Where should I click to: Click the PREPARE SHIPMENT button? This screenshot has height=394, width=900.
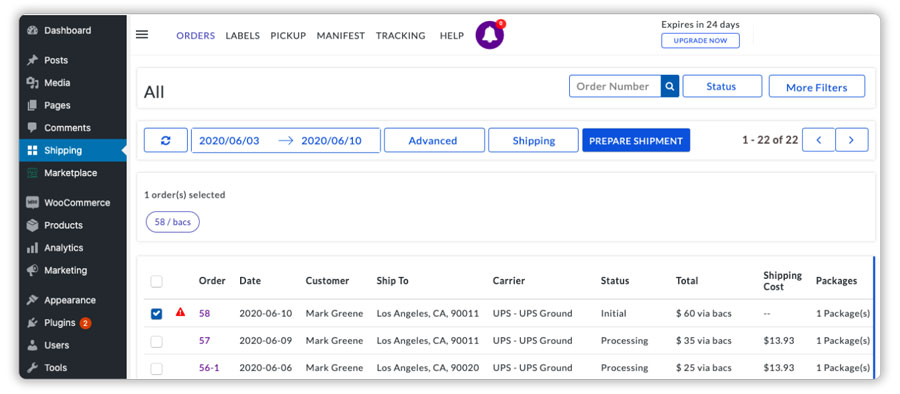pos(636,140)
